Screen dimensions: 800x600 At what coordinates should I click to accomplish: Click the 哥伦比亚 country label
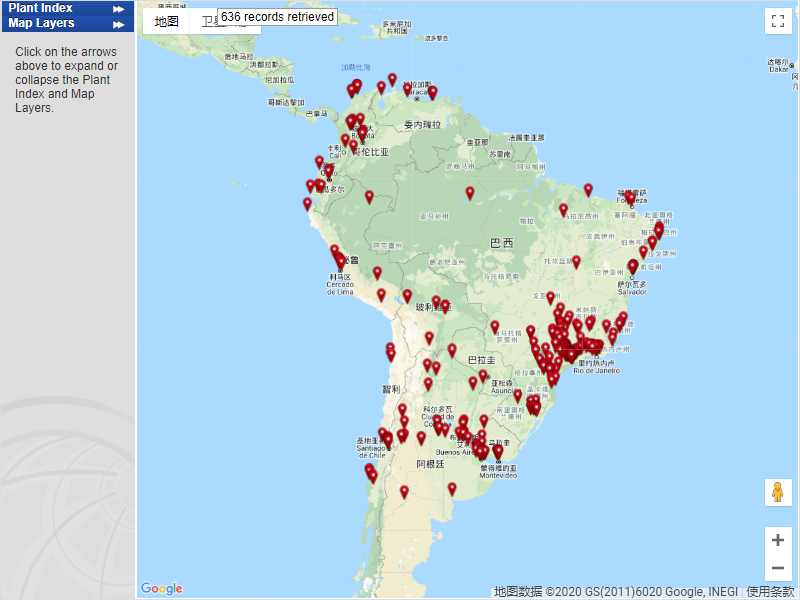tap(371, 152)
